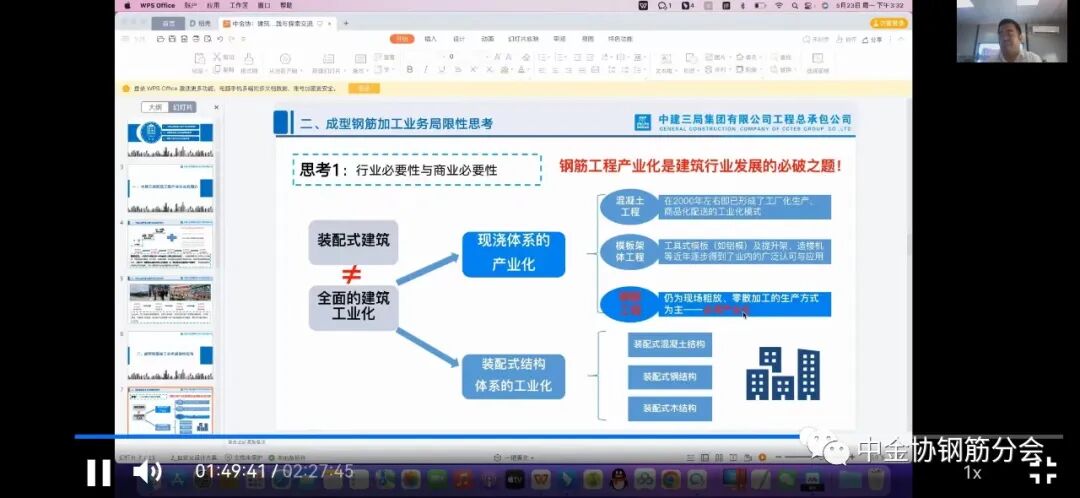Screen dimensions: 1080x498
Task: Open the 账户 menu
Action: coord(191,5)
